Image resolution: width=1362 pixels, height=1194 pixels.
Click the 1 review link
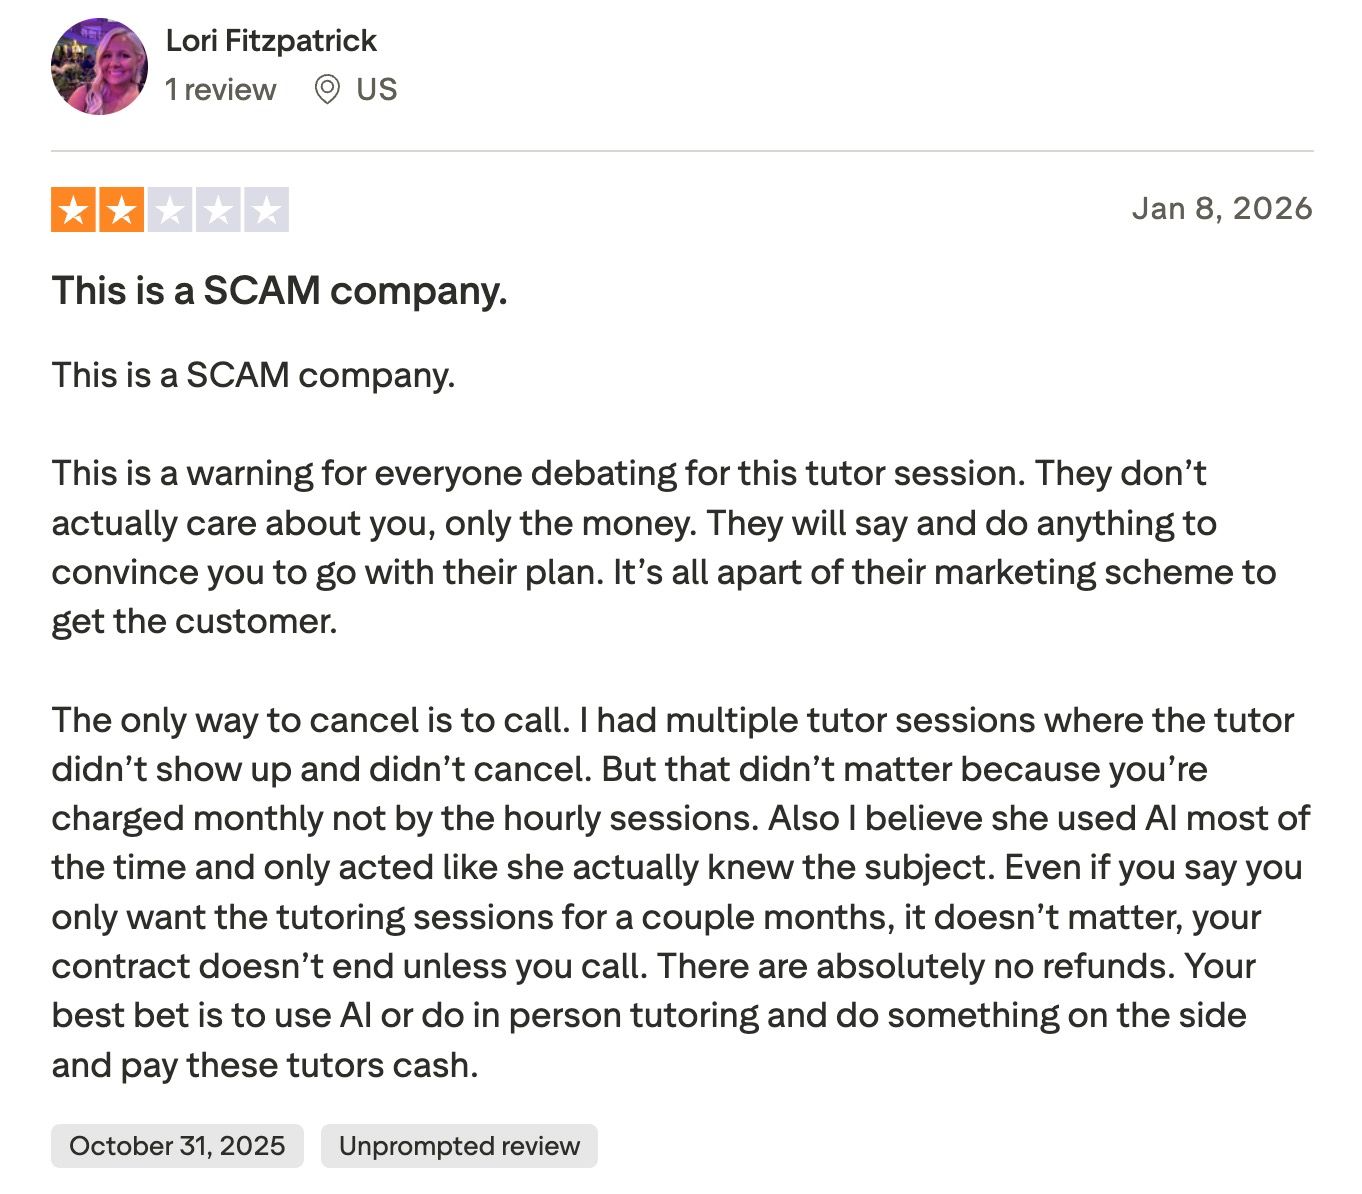(x=221, y=89)
